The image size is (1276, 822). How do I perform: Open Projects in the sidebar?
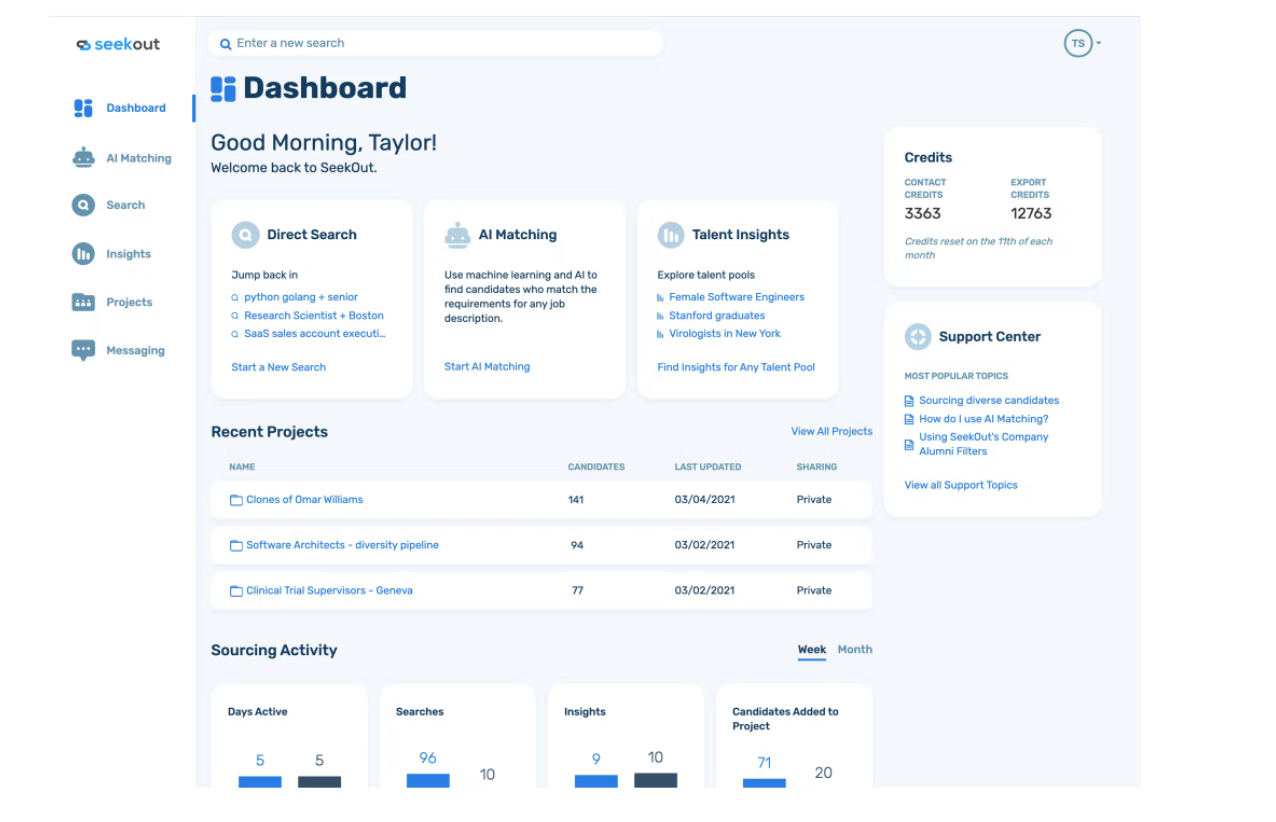130,302
